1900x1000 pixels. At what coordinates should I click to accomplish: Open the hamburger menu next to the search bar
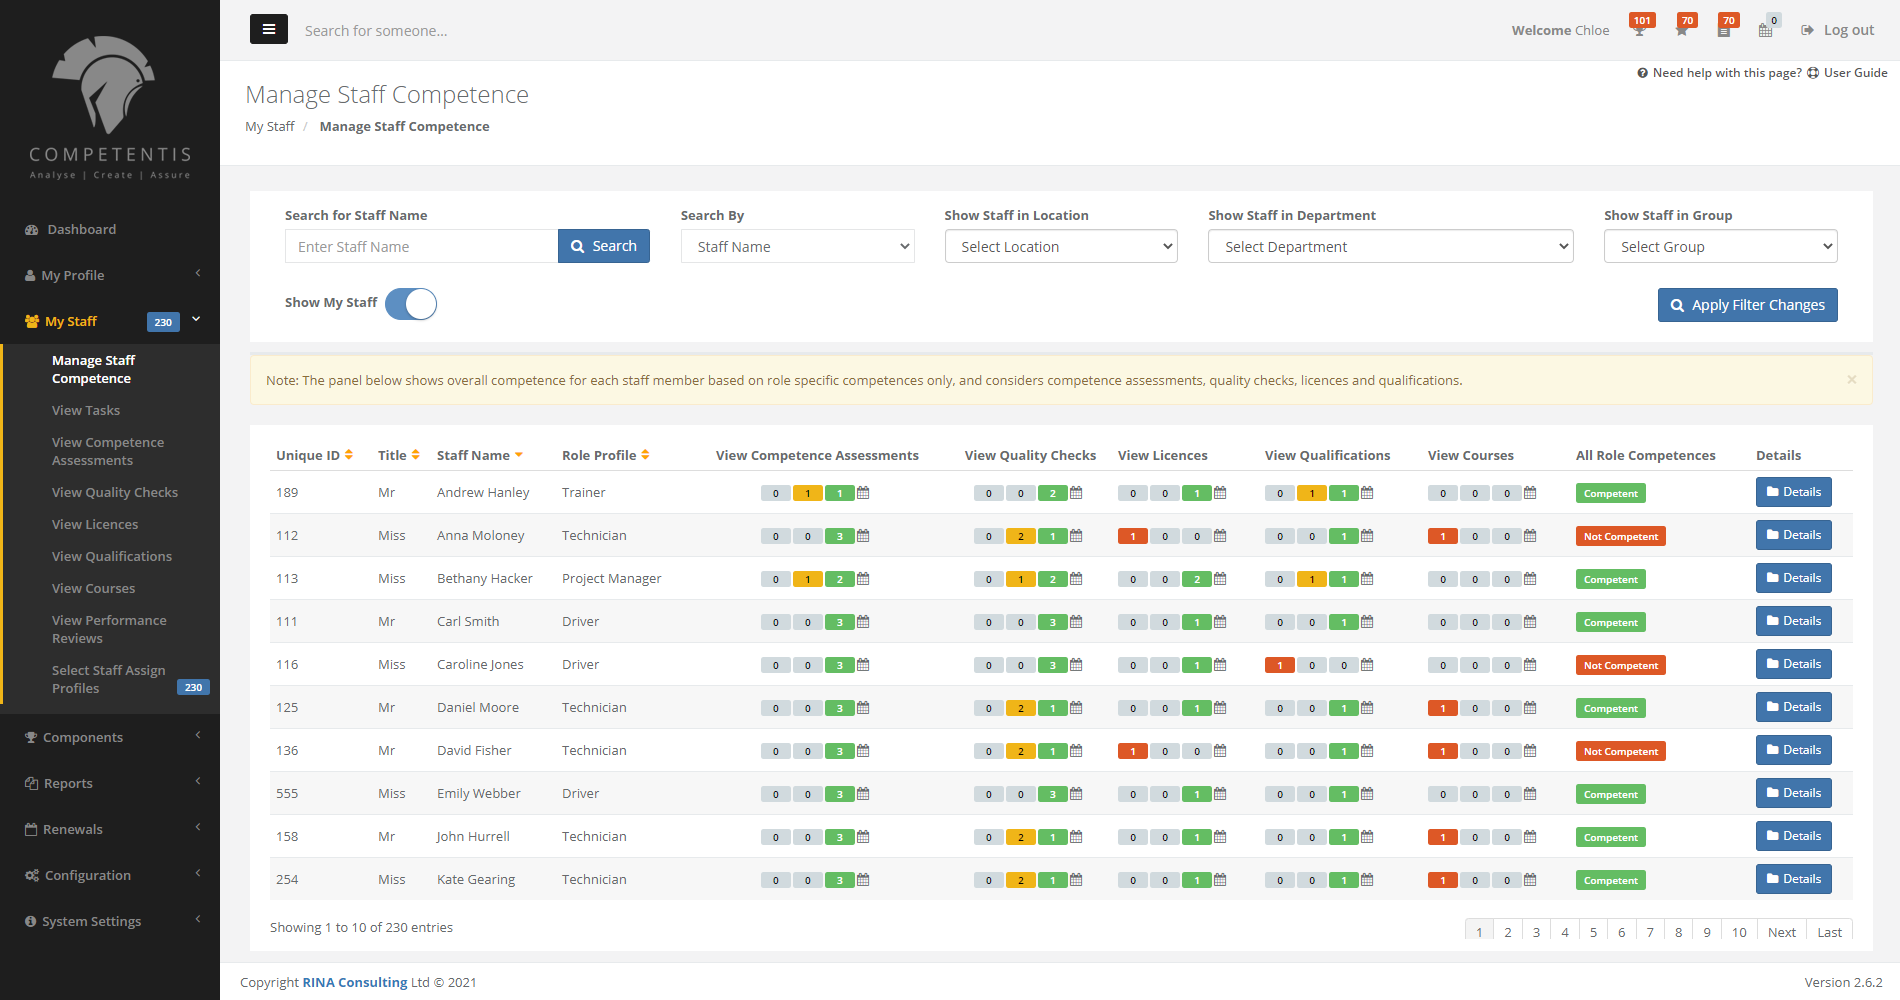coord(268,29)
